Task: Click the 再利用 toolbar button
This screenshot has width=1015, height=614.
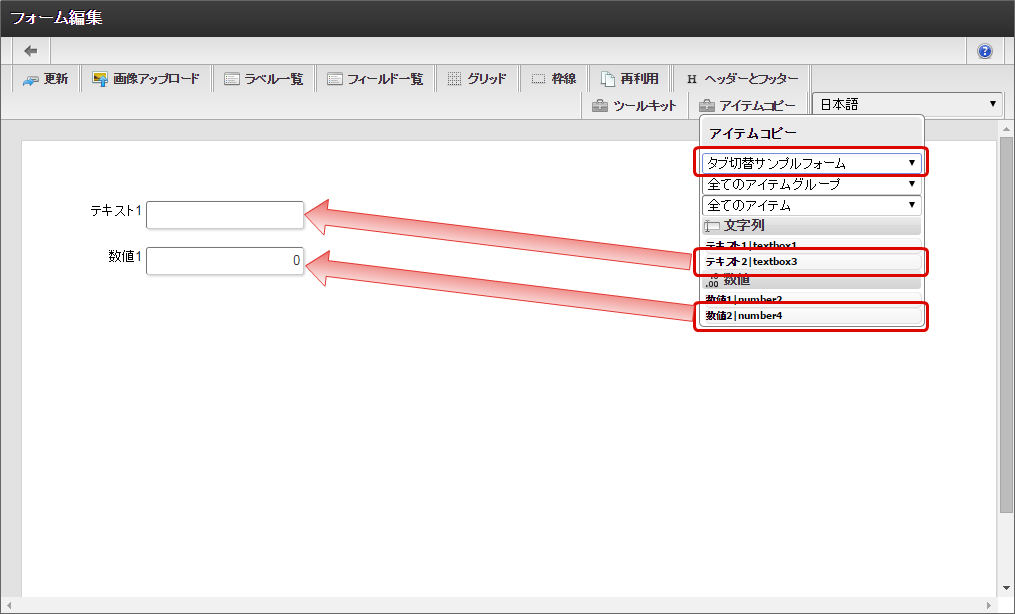Action: (630, 79)
